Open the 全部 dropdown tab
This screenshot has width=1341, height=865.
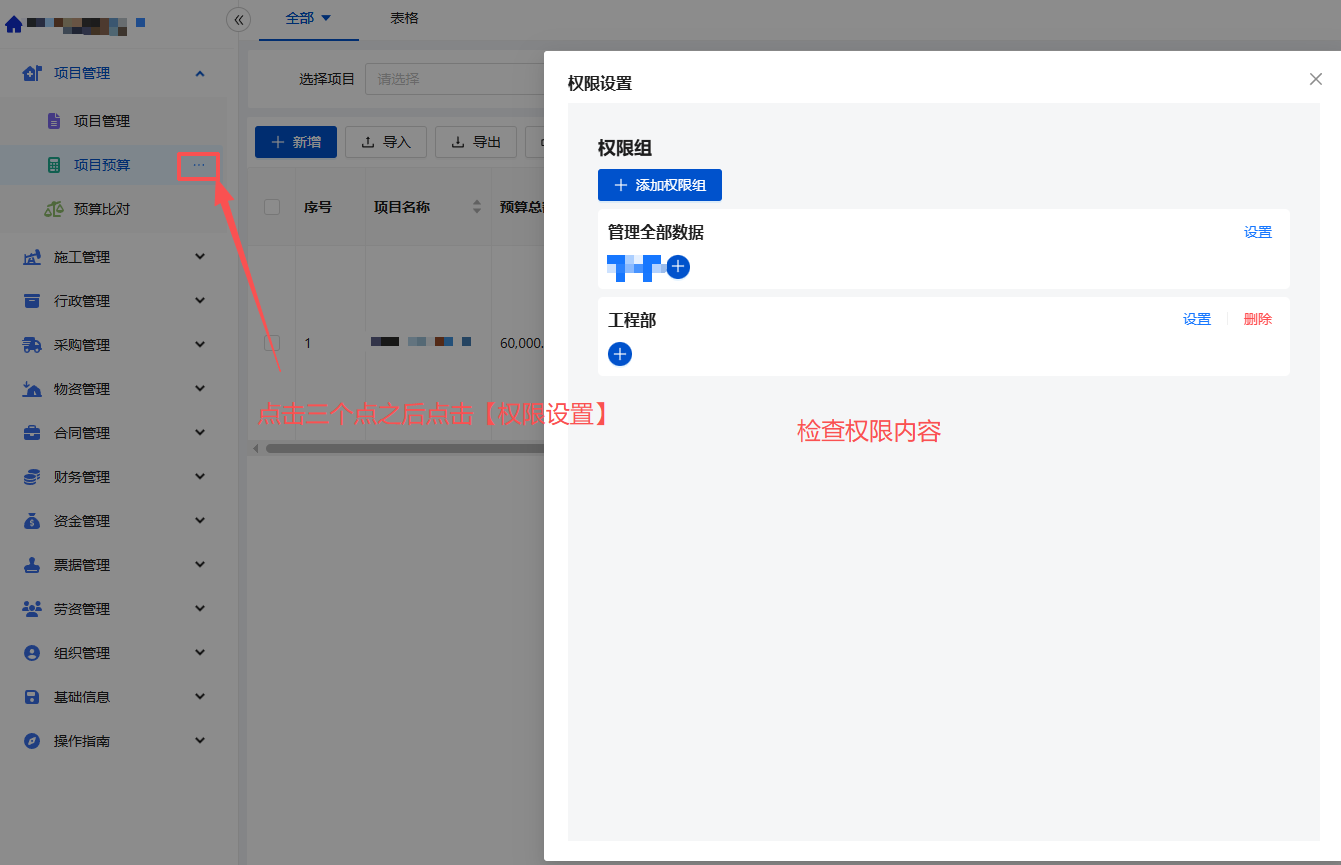[308, 18]
